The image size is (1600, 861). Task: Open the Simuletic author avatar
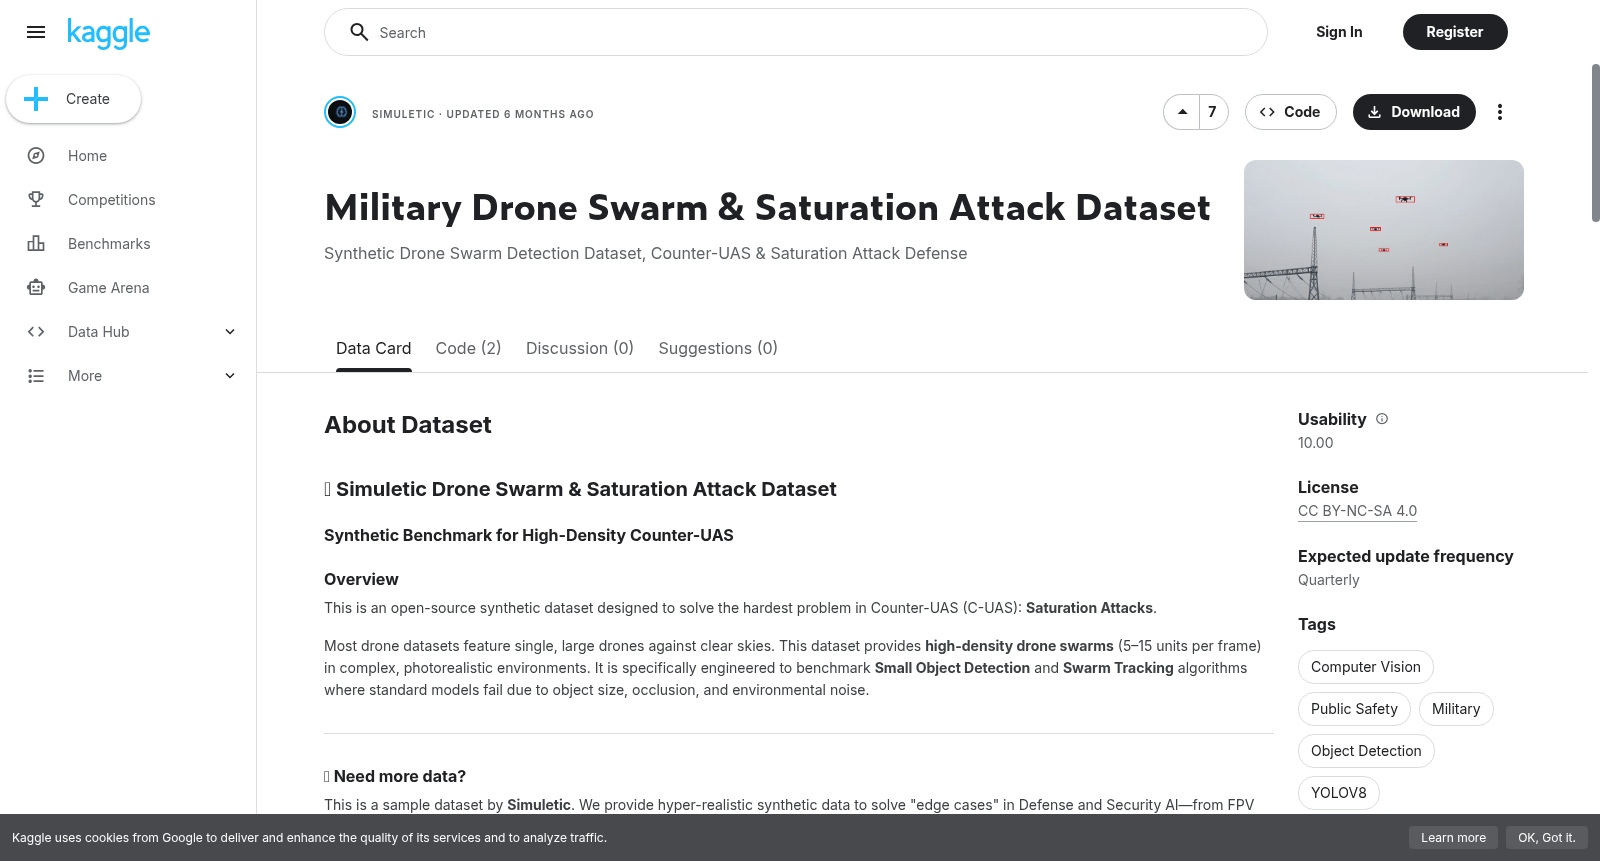pyautogui.click(x=340, y=112)
